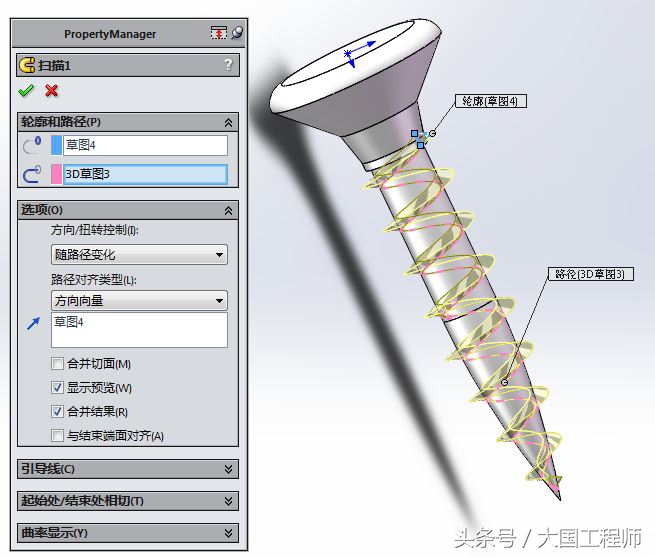Open the 随路径变化 twist control dropdown

(139, 254)
